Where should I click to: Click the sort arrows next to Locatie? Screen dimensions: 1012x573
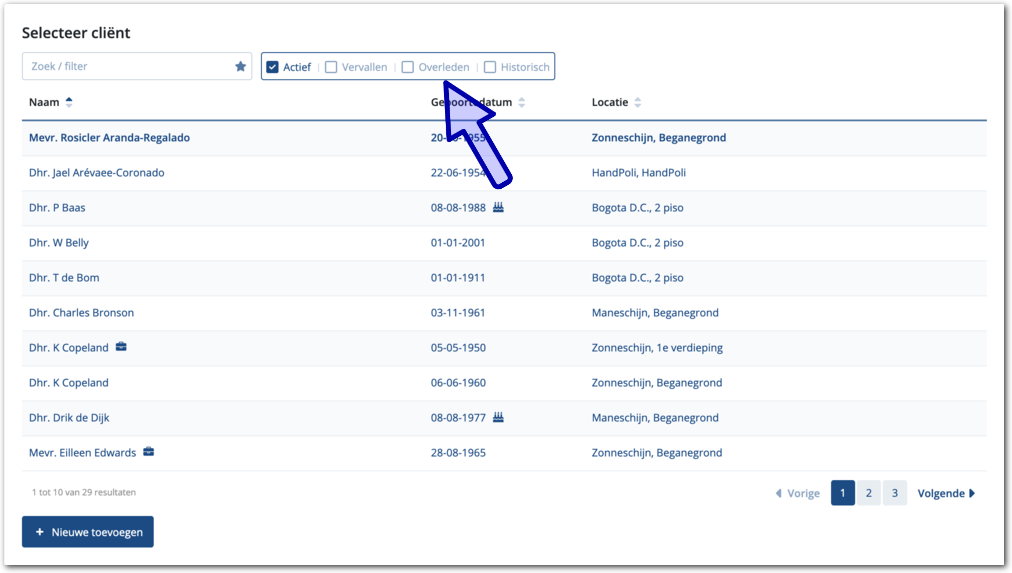pos(638,103)
